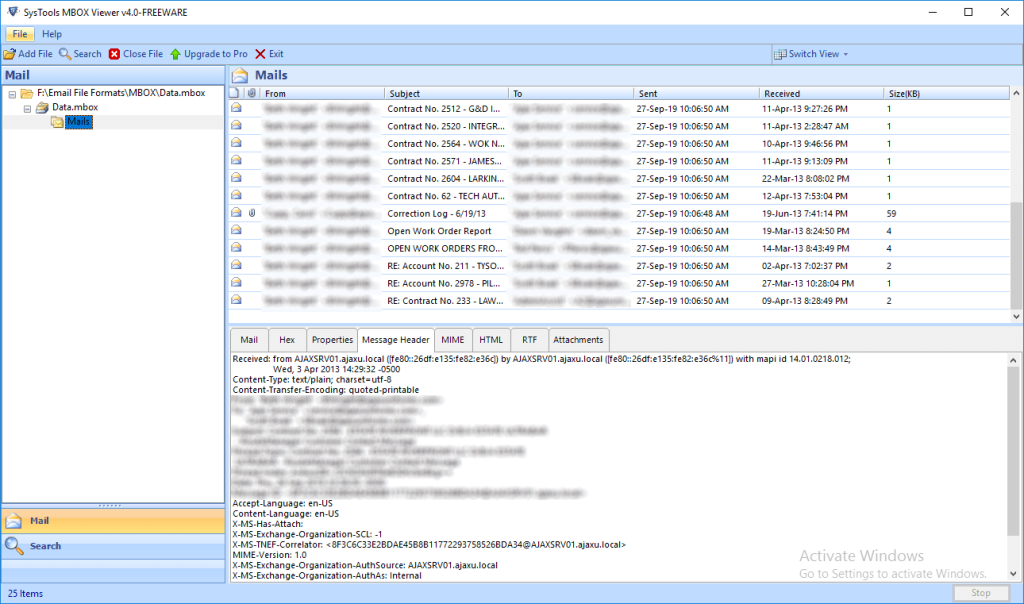Click the SysTools app icon in title bar

pyautogui.click(x=13, y=12)
